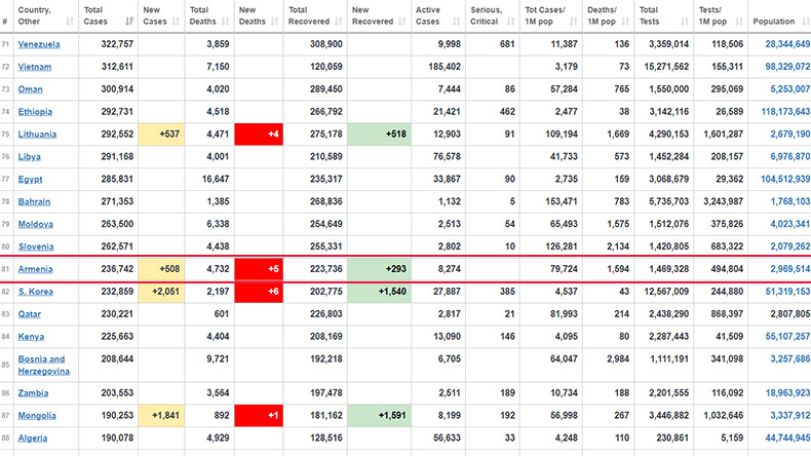Click Armenia total cases 236,742
This screenshot has height=456, width=811.
click(117, 269)
